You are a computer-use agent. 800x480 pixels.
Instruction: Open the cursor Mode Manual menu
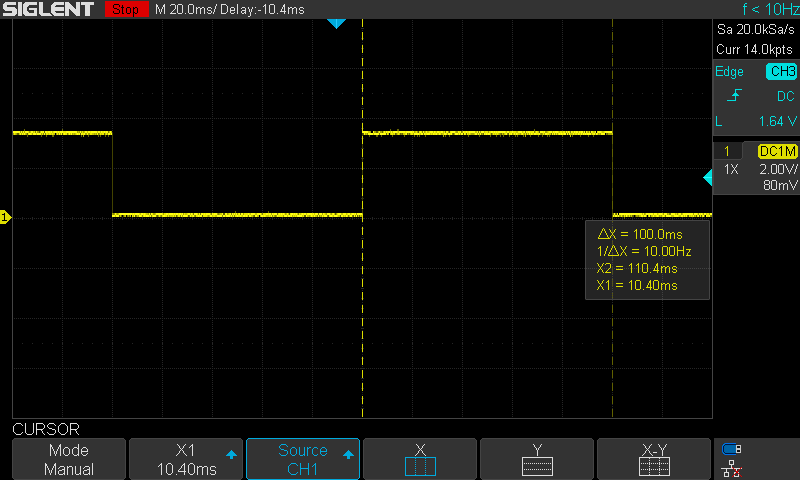point(69,459)
